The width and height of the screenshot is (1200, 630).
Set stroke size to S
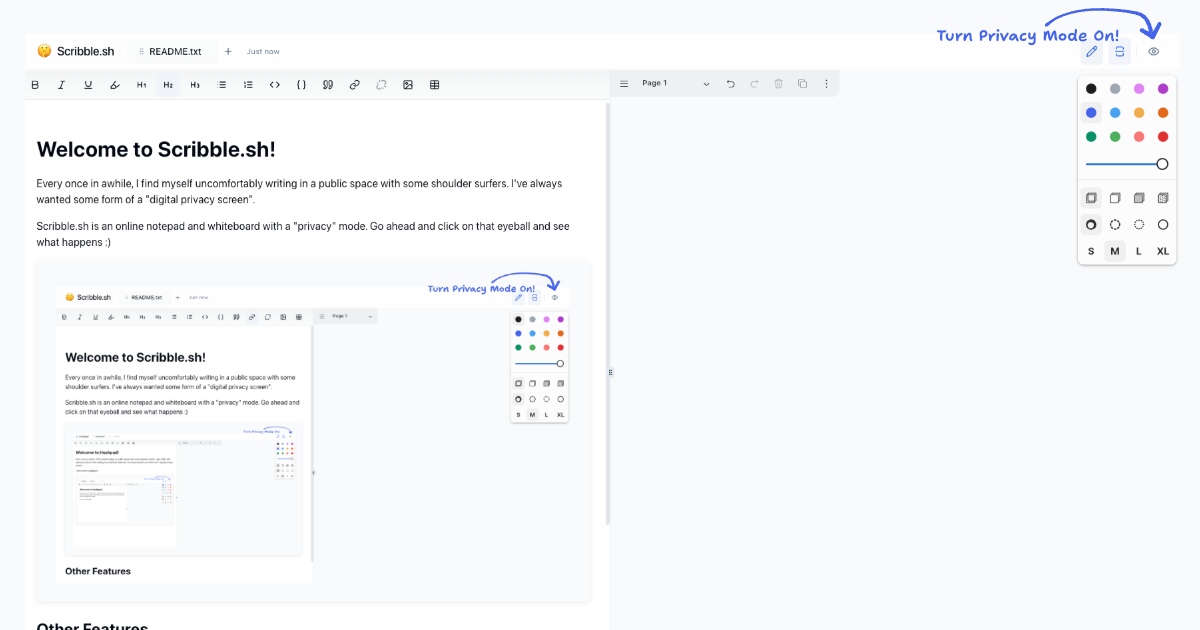1091,251
